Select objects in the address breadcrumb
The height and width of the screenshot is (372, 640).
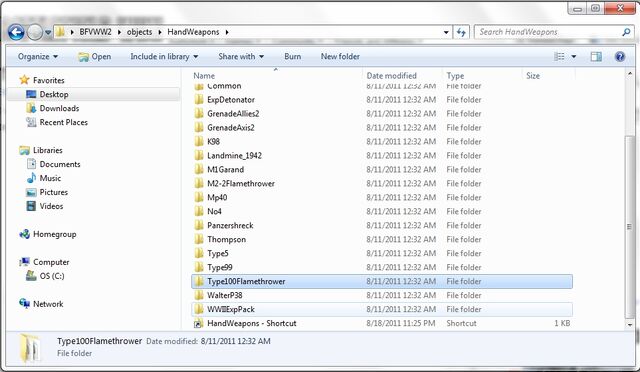pyautogui.click(x=139, y=32)
